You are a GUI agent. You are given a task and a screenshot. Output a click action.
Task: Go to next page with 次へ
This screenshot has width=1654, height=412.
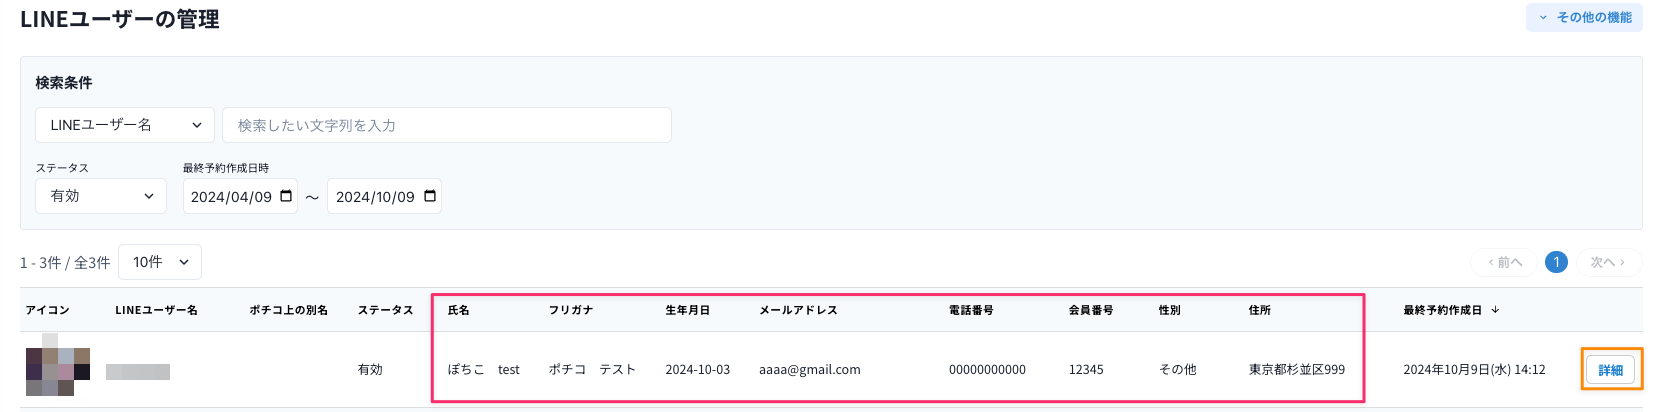(1608, 262)
